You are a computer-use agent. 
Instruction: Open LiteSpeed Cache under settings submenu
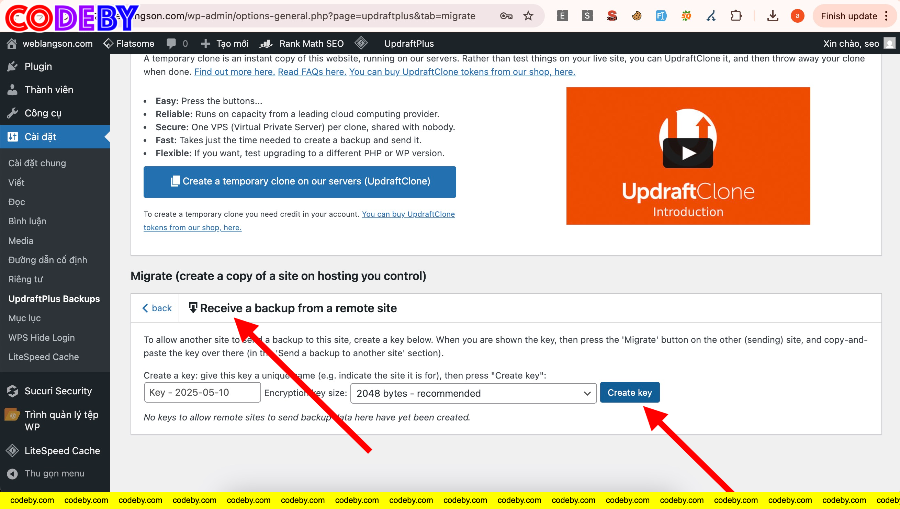44,357
